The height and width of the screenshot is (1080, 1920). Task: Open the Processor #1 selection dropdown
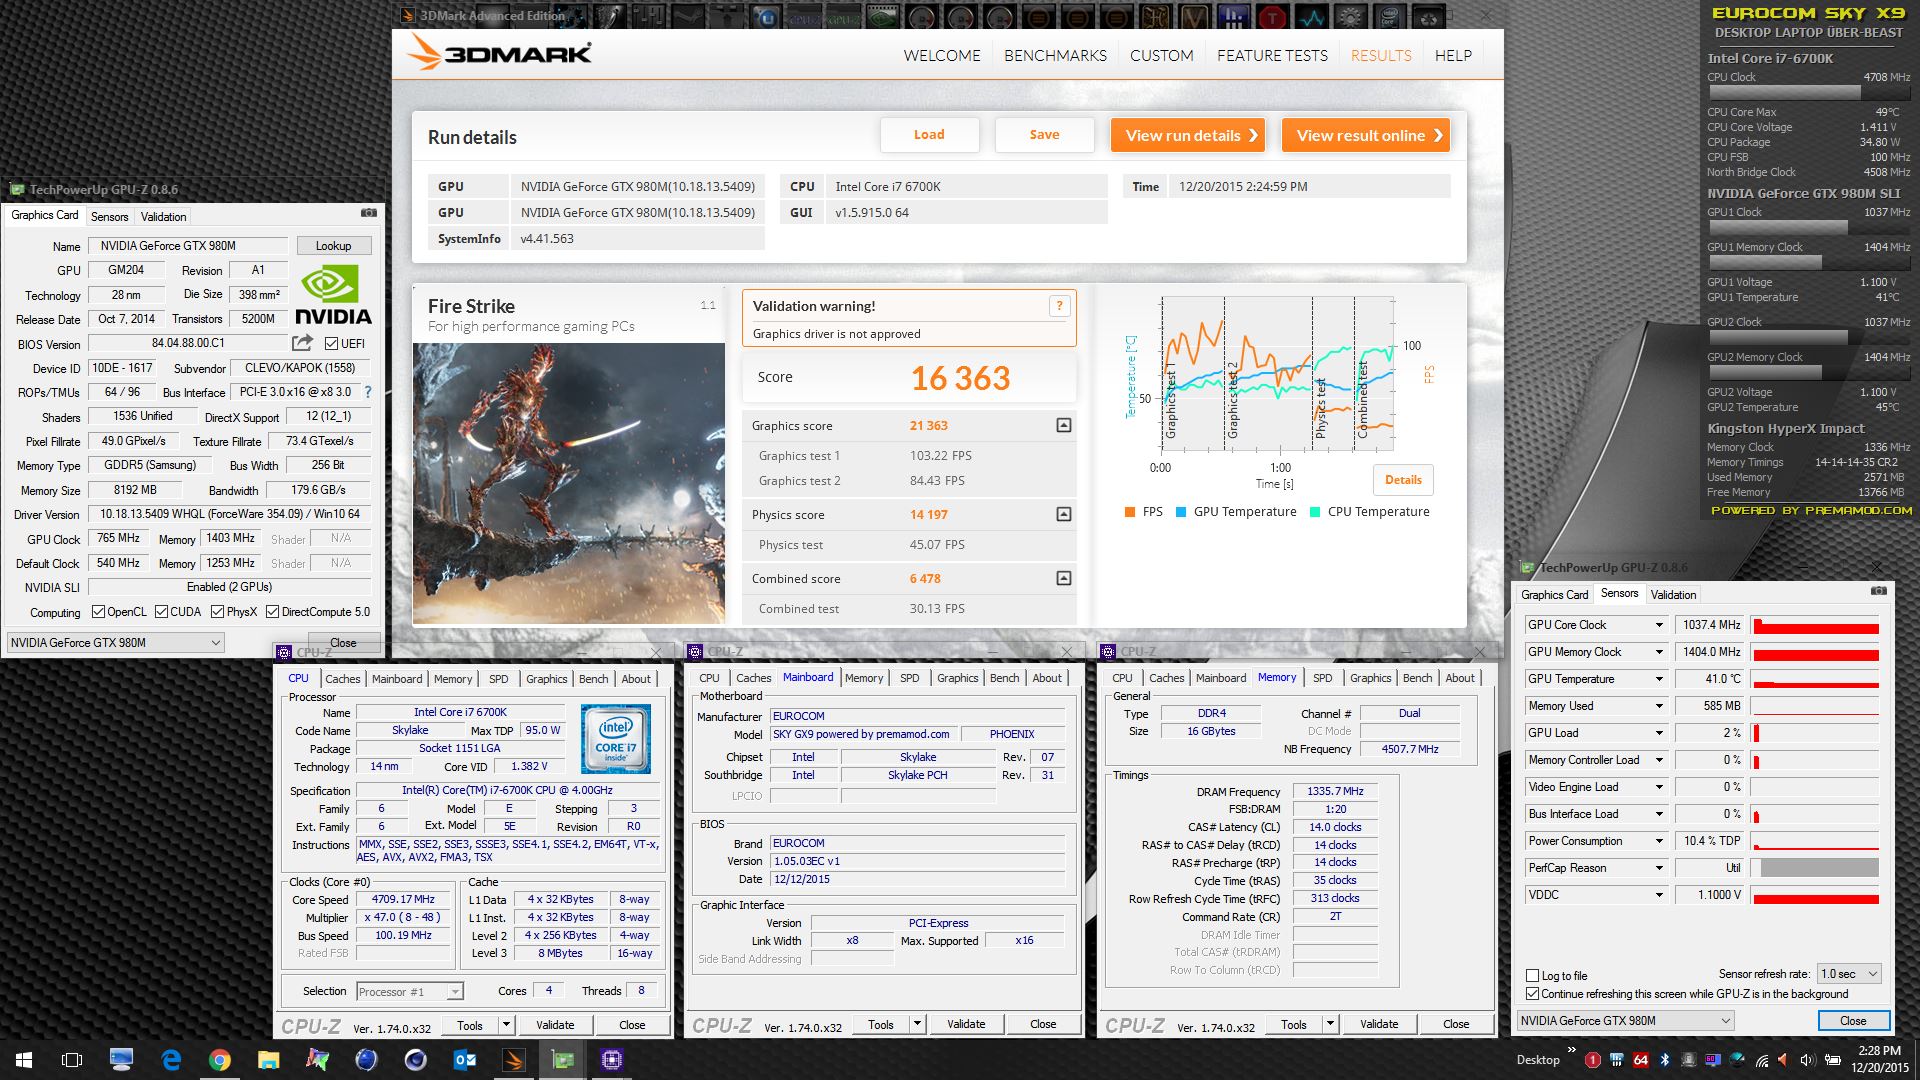point(410,992)
